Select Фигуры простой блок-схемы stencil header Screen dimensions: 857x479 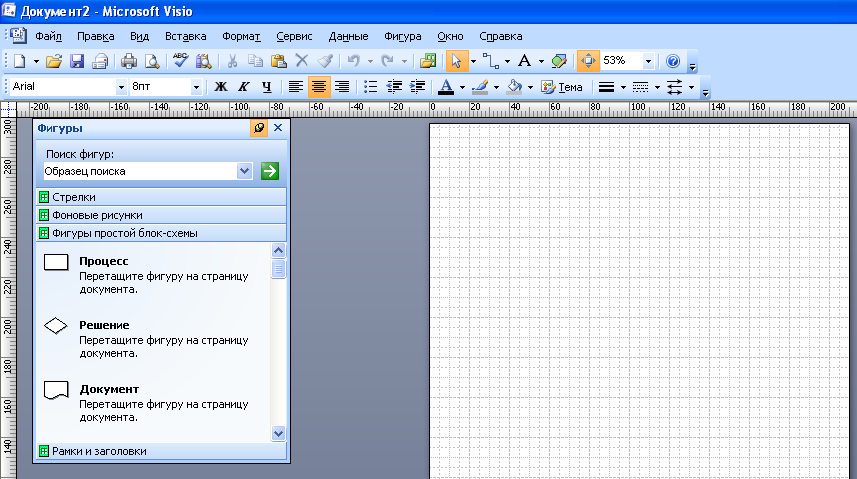point(161,233)
